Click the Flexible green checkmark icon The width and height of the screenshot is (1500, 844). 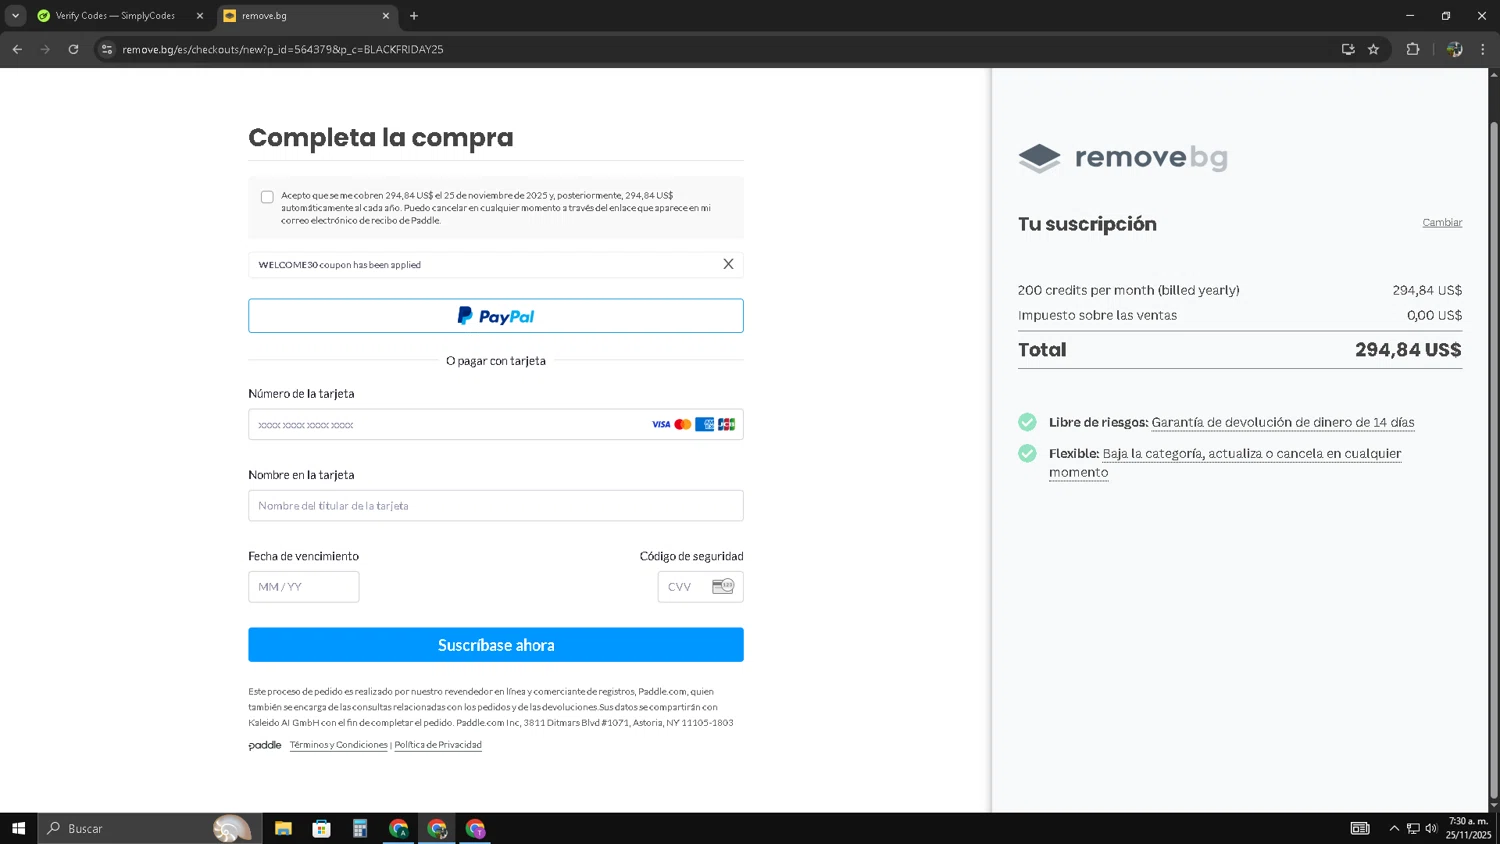coord(1027,453)
